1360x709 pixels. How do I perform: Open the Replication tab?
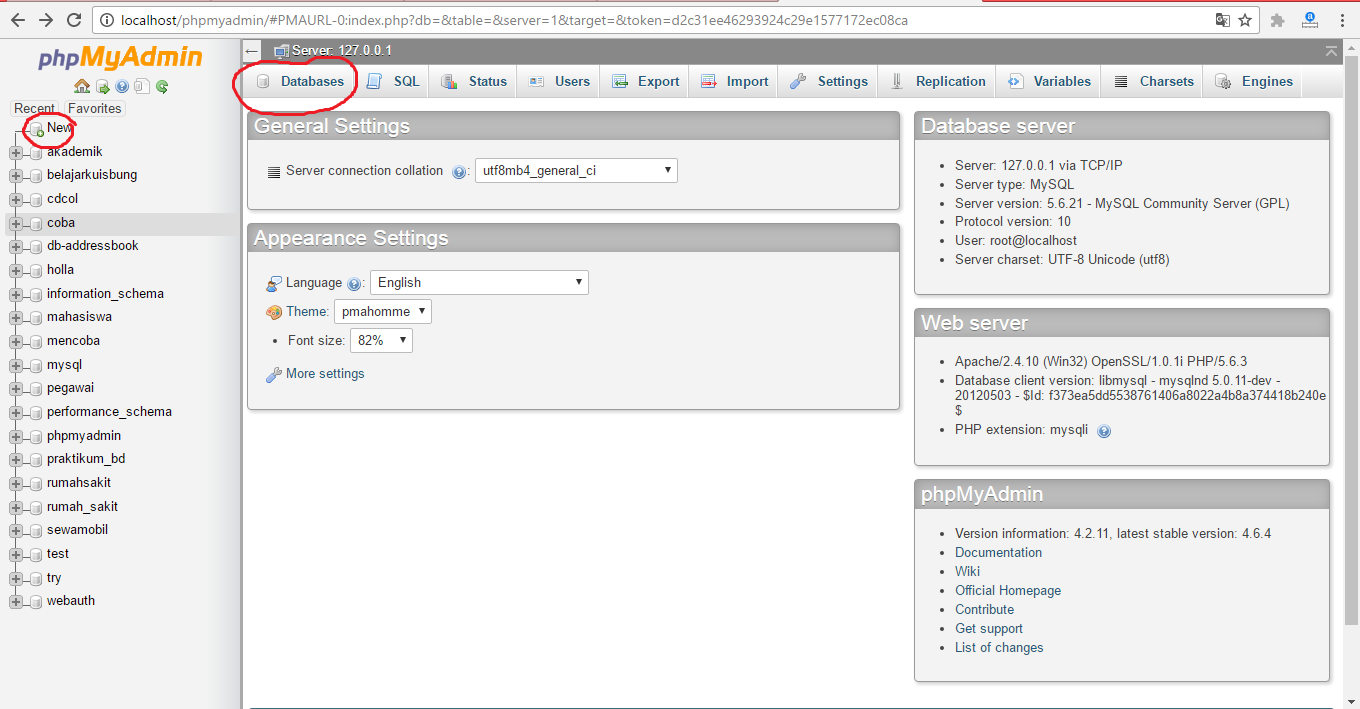(938, 82)
